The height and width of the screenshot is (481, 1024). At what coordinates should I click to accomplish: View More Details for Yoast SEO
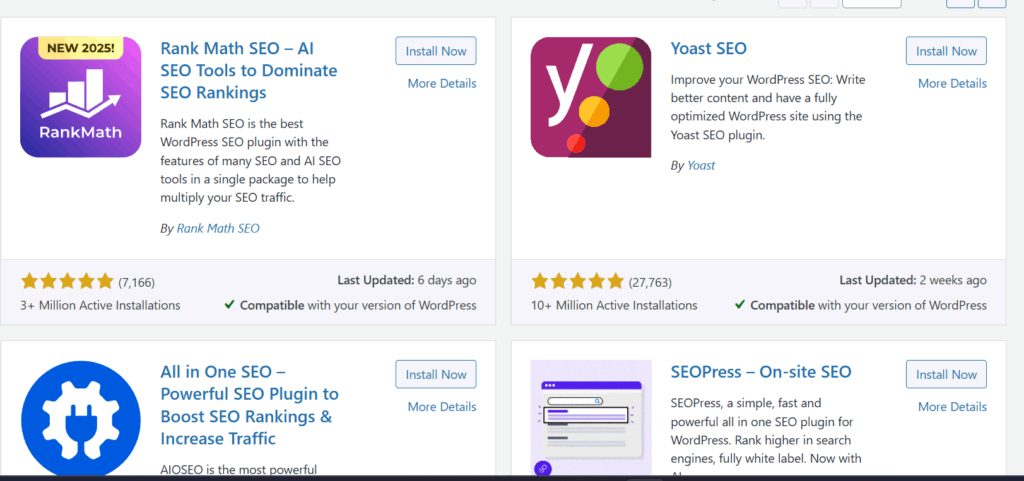click(x=952, y=83)
